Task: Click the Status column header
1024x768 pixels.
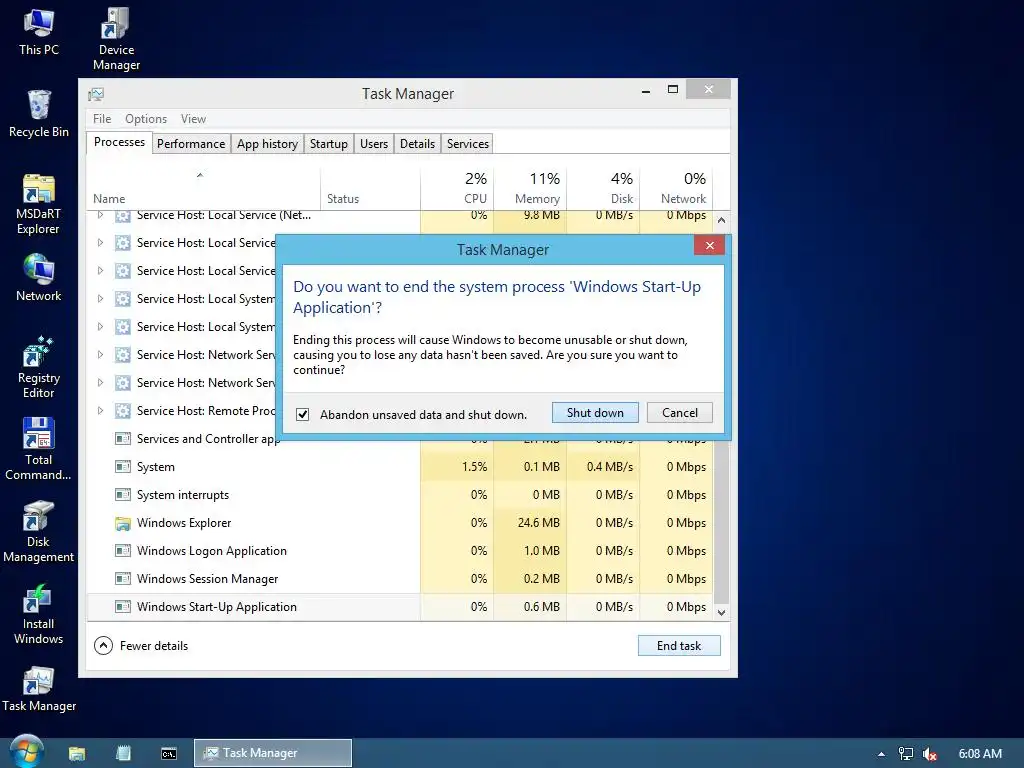Action: coord(370,187)
